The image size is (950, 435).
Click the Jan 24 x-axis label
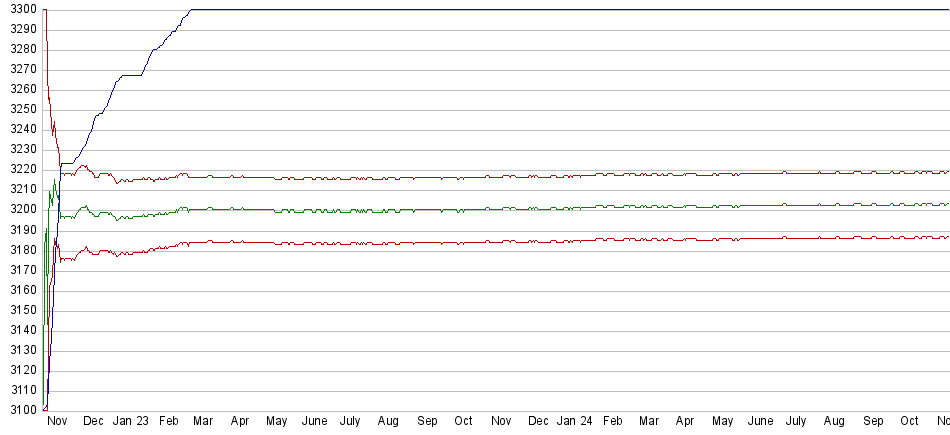tap(574, 423)
